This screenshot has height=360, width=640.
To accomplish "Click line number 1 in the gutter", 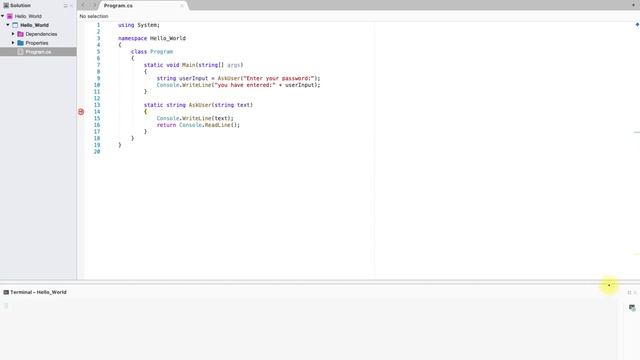I will tap(98, 25).
